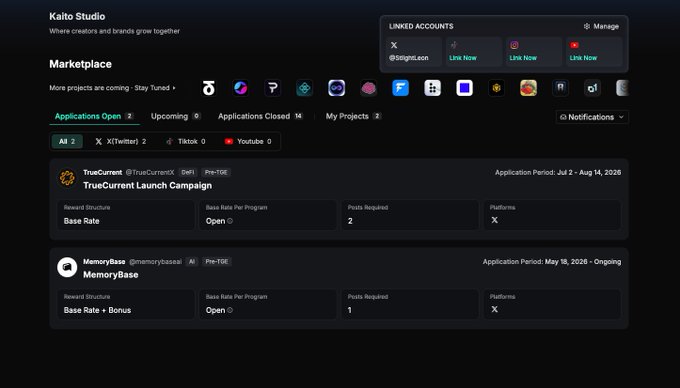Open the white P-shaped project icon
Screen dimensions: 680x388
tap(273, 88)
